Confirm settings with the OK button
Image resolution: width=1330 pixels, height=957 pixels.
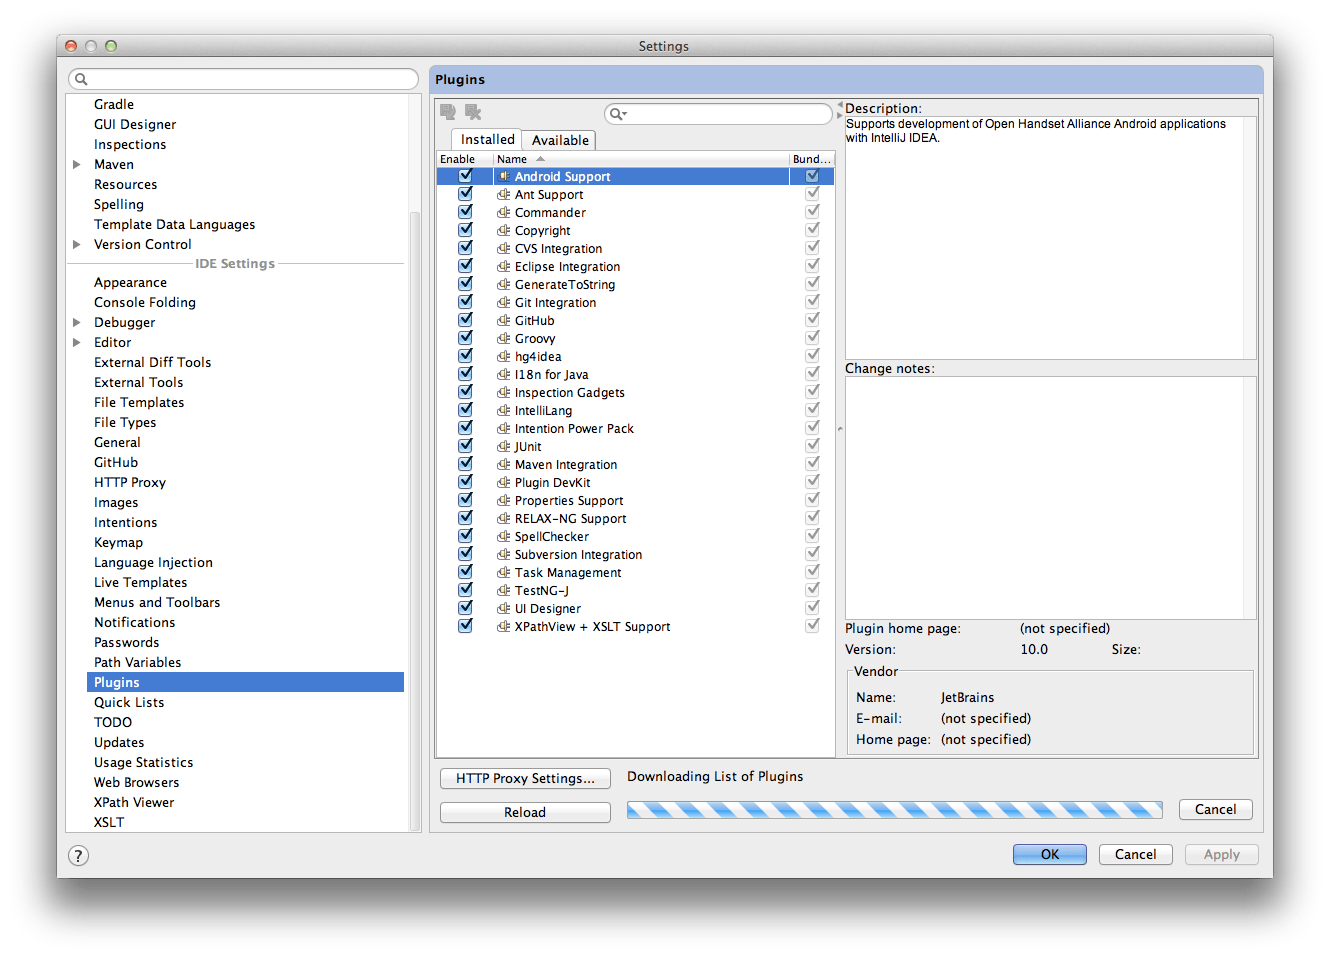pos(1049,855)
